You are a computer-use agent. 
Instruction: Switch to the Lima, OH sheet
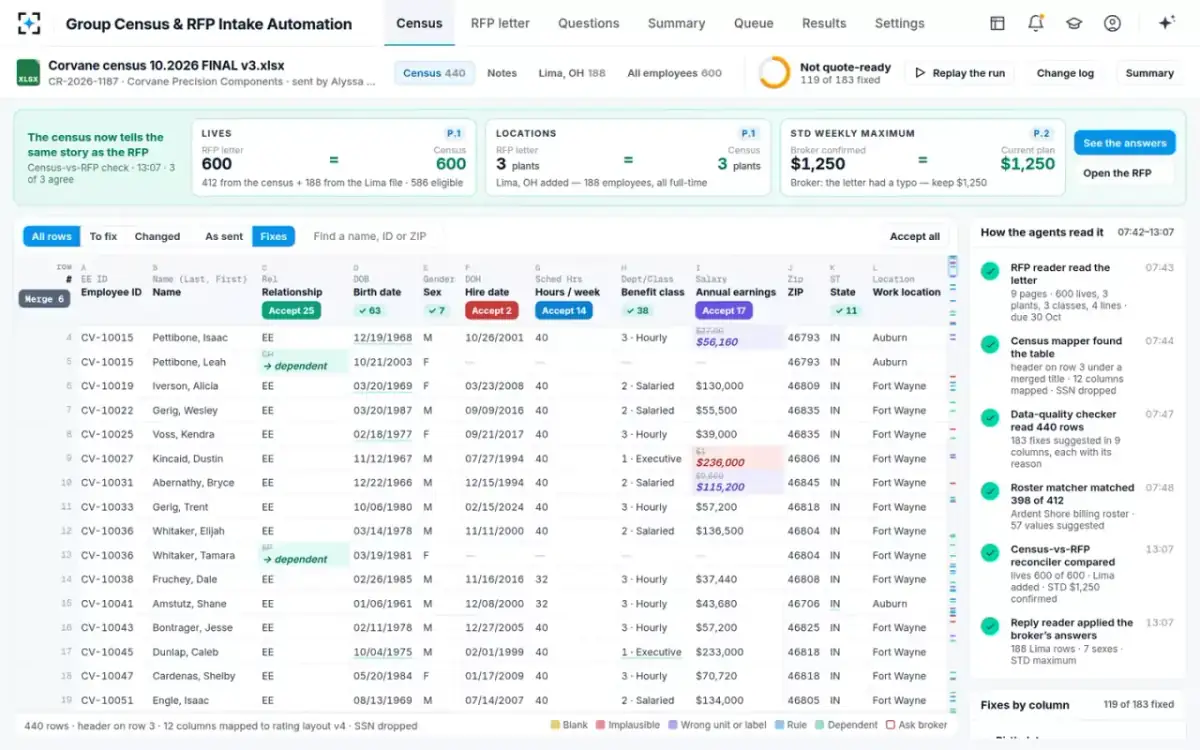click(x=572, y=73)
